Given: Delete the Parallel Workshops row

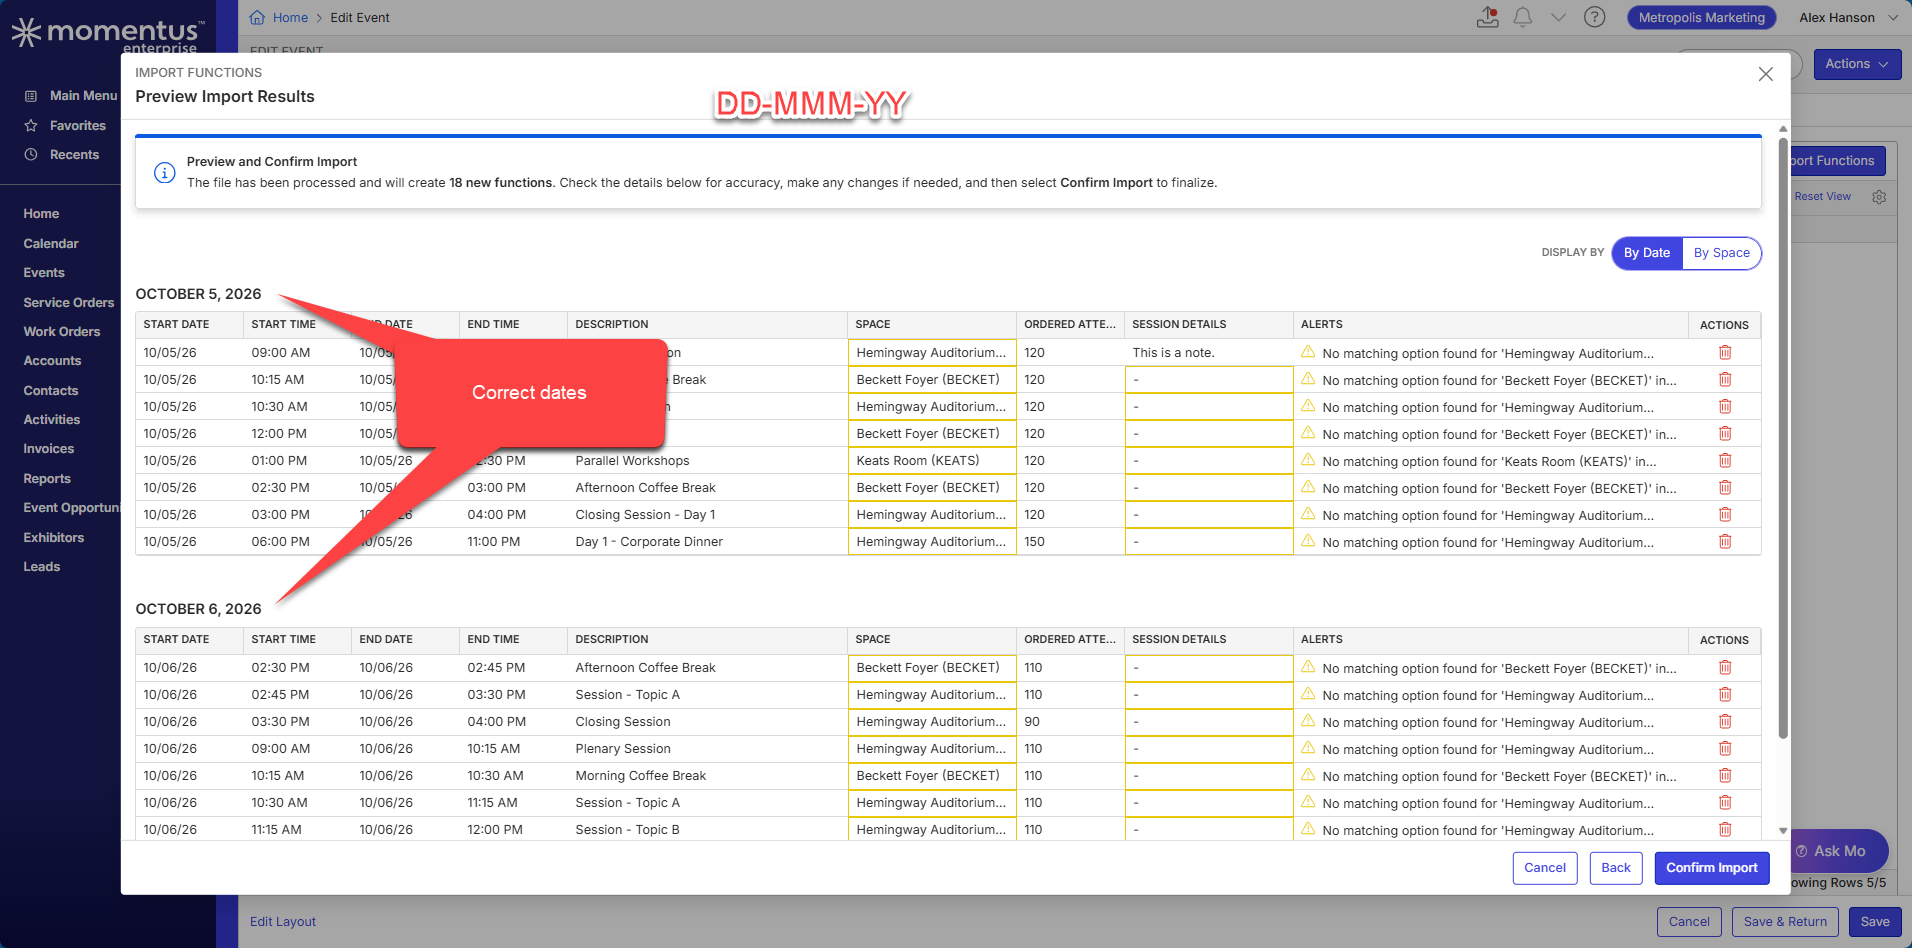Looking at the screenshot, I should (x=1725, y=461).
